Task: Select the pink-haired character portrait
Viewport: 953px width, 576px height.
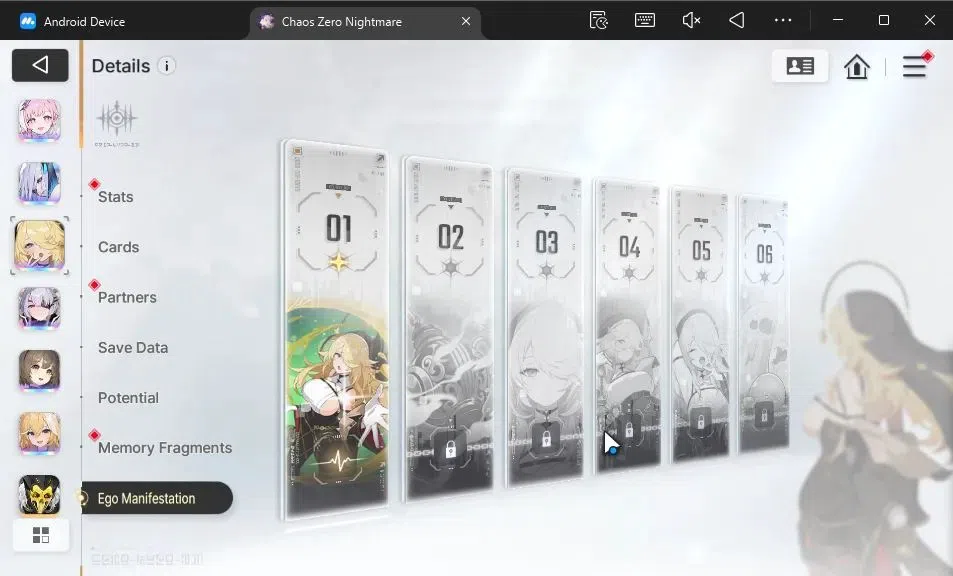Action: (x=40, y=120)
